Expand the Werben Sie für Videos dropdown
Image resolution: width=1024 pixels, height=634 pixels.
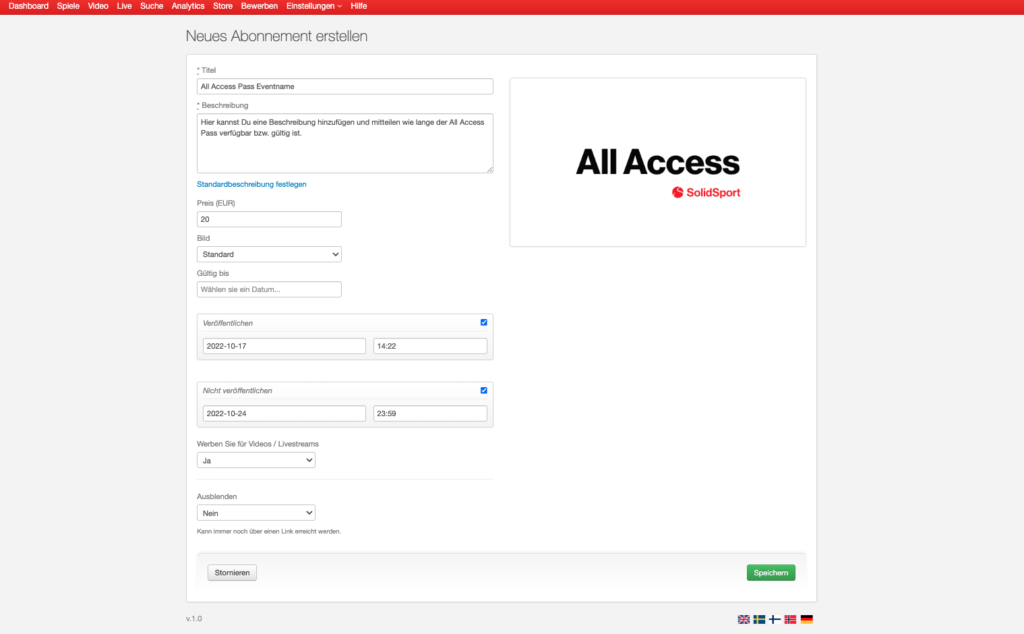point(256,460)
